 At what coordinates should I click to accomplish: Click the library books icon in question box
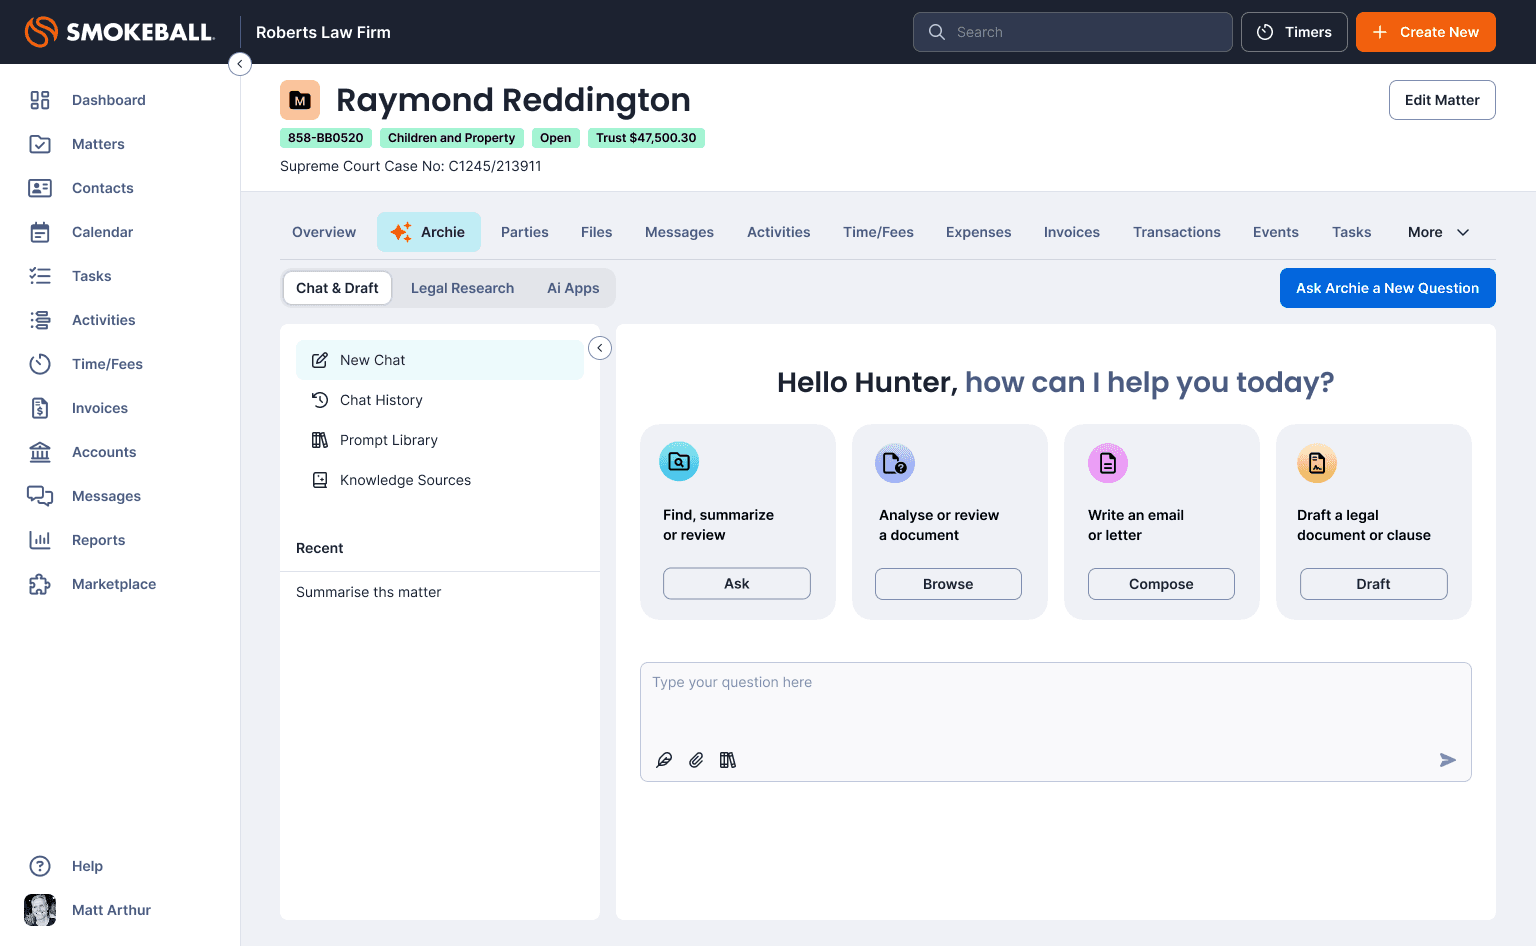click(x=728, y=760)
